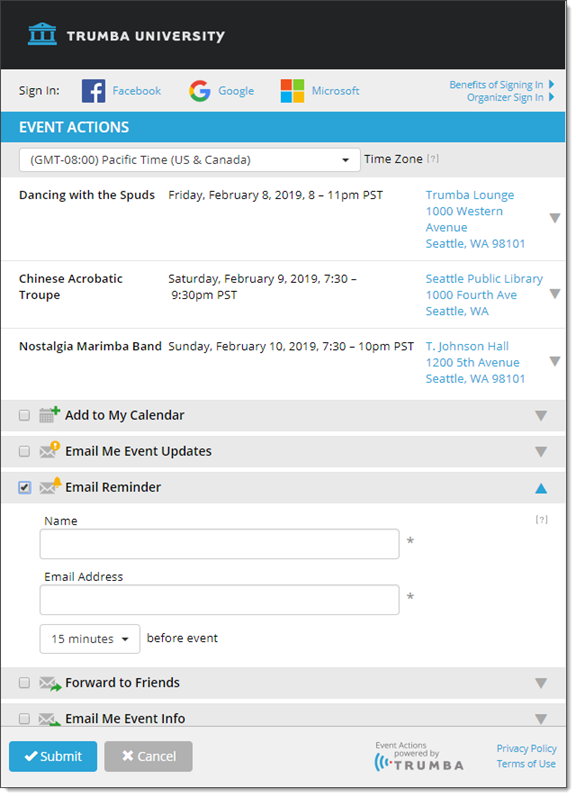Viewport: 576px width, 797px height.
Task: Click the Add to My Calendar icon
Action: click(x=49, y=415)
